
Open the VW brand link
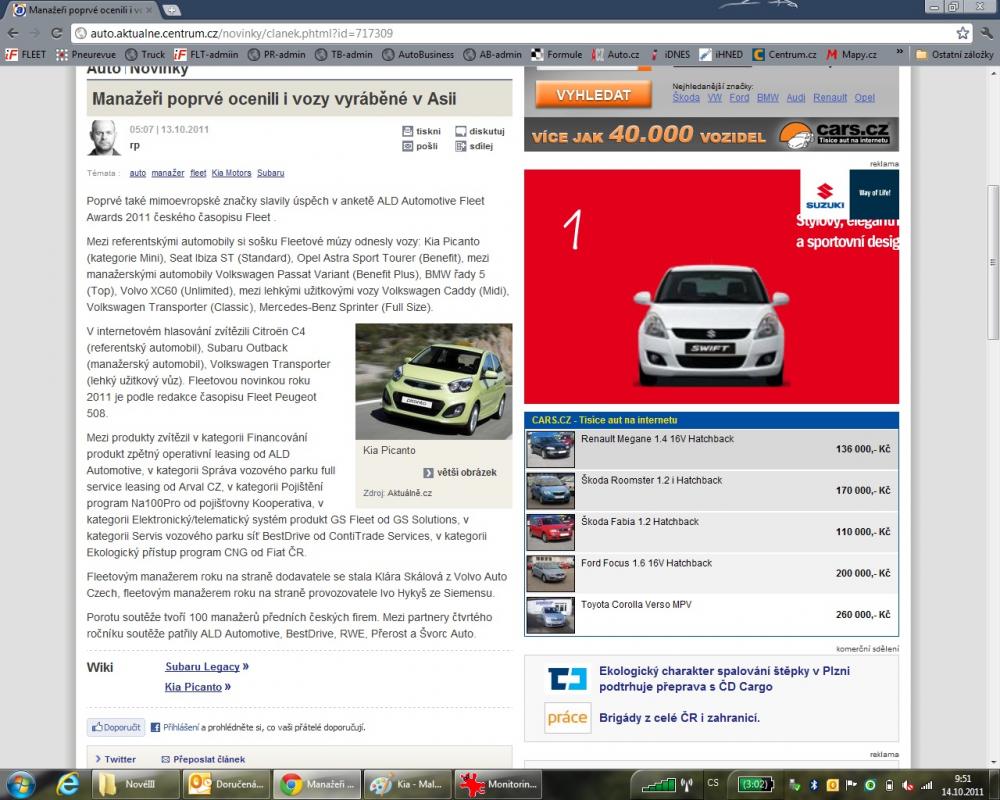click(714, 98)
